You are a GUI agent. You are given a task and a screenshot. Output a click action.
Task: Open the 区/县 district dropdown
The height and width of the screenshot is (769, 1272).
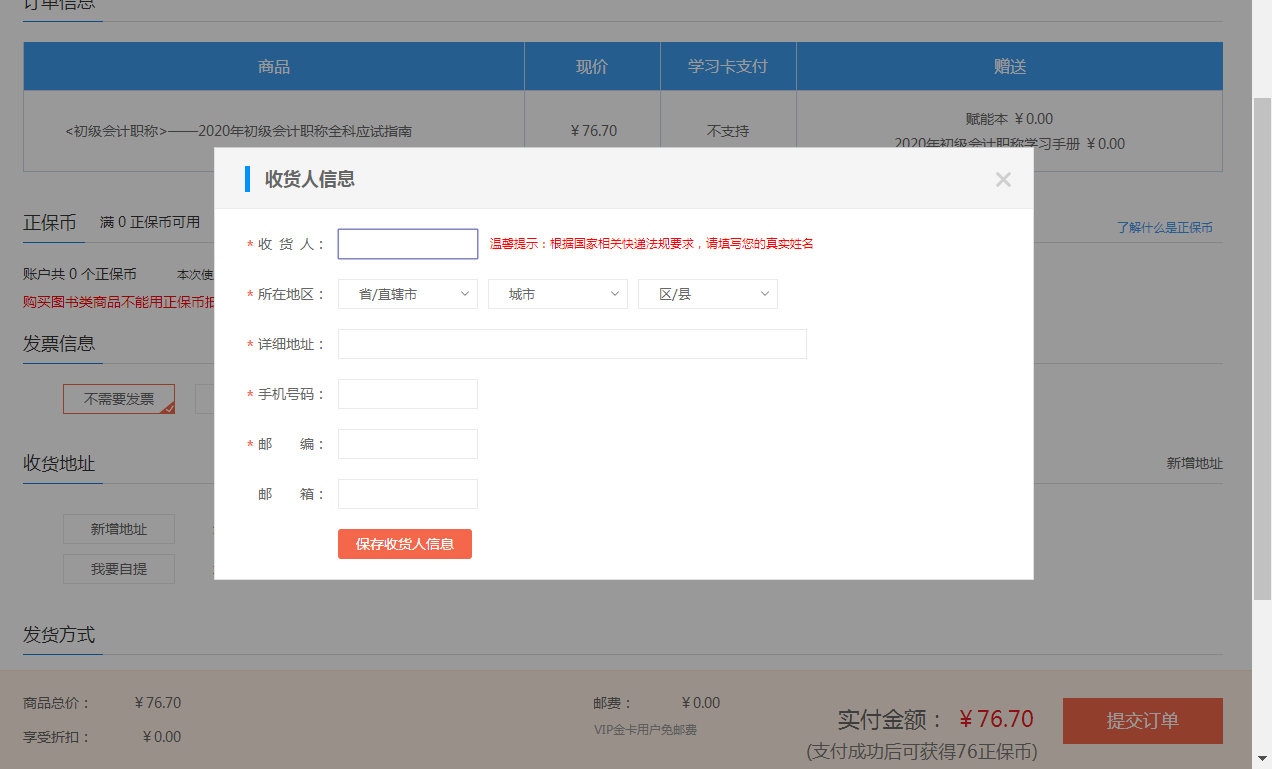pos(707,293)
